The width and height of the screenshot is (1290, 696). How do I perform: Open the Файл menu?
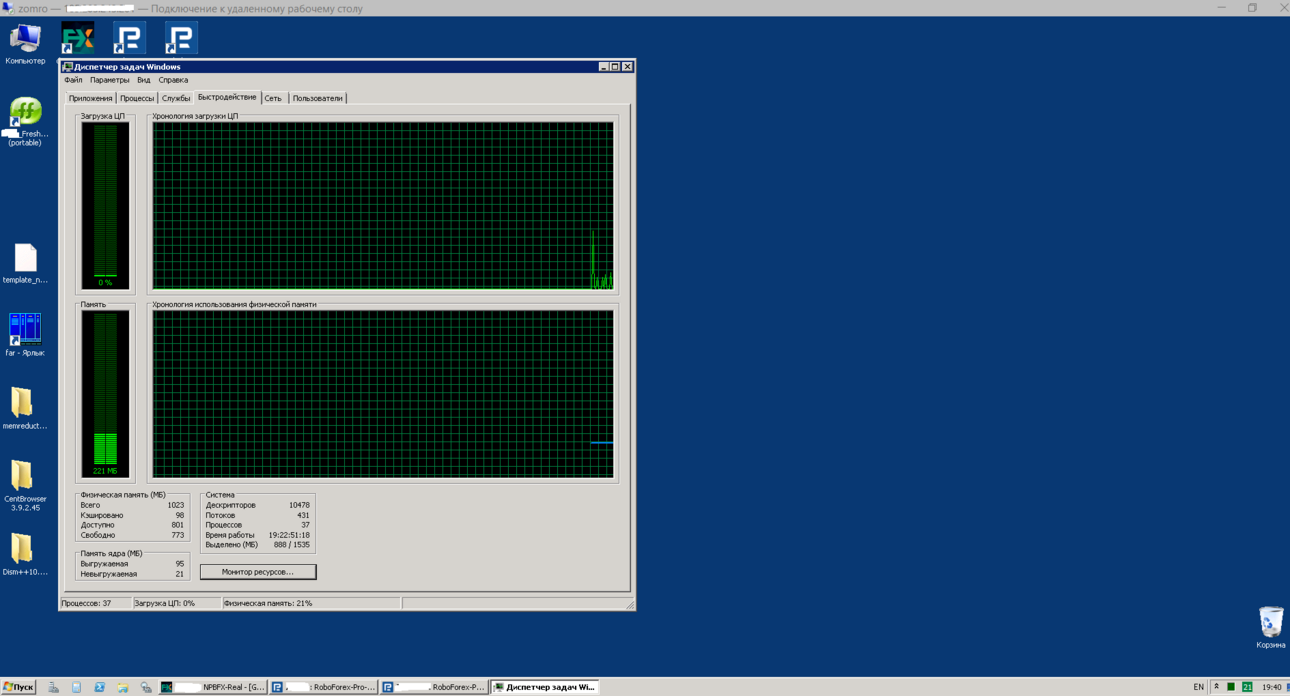point(73,80)
